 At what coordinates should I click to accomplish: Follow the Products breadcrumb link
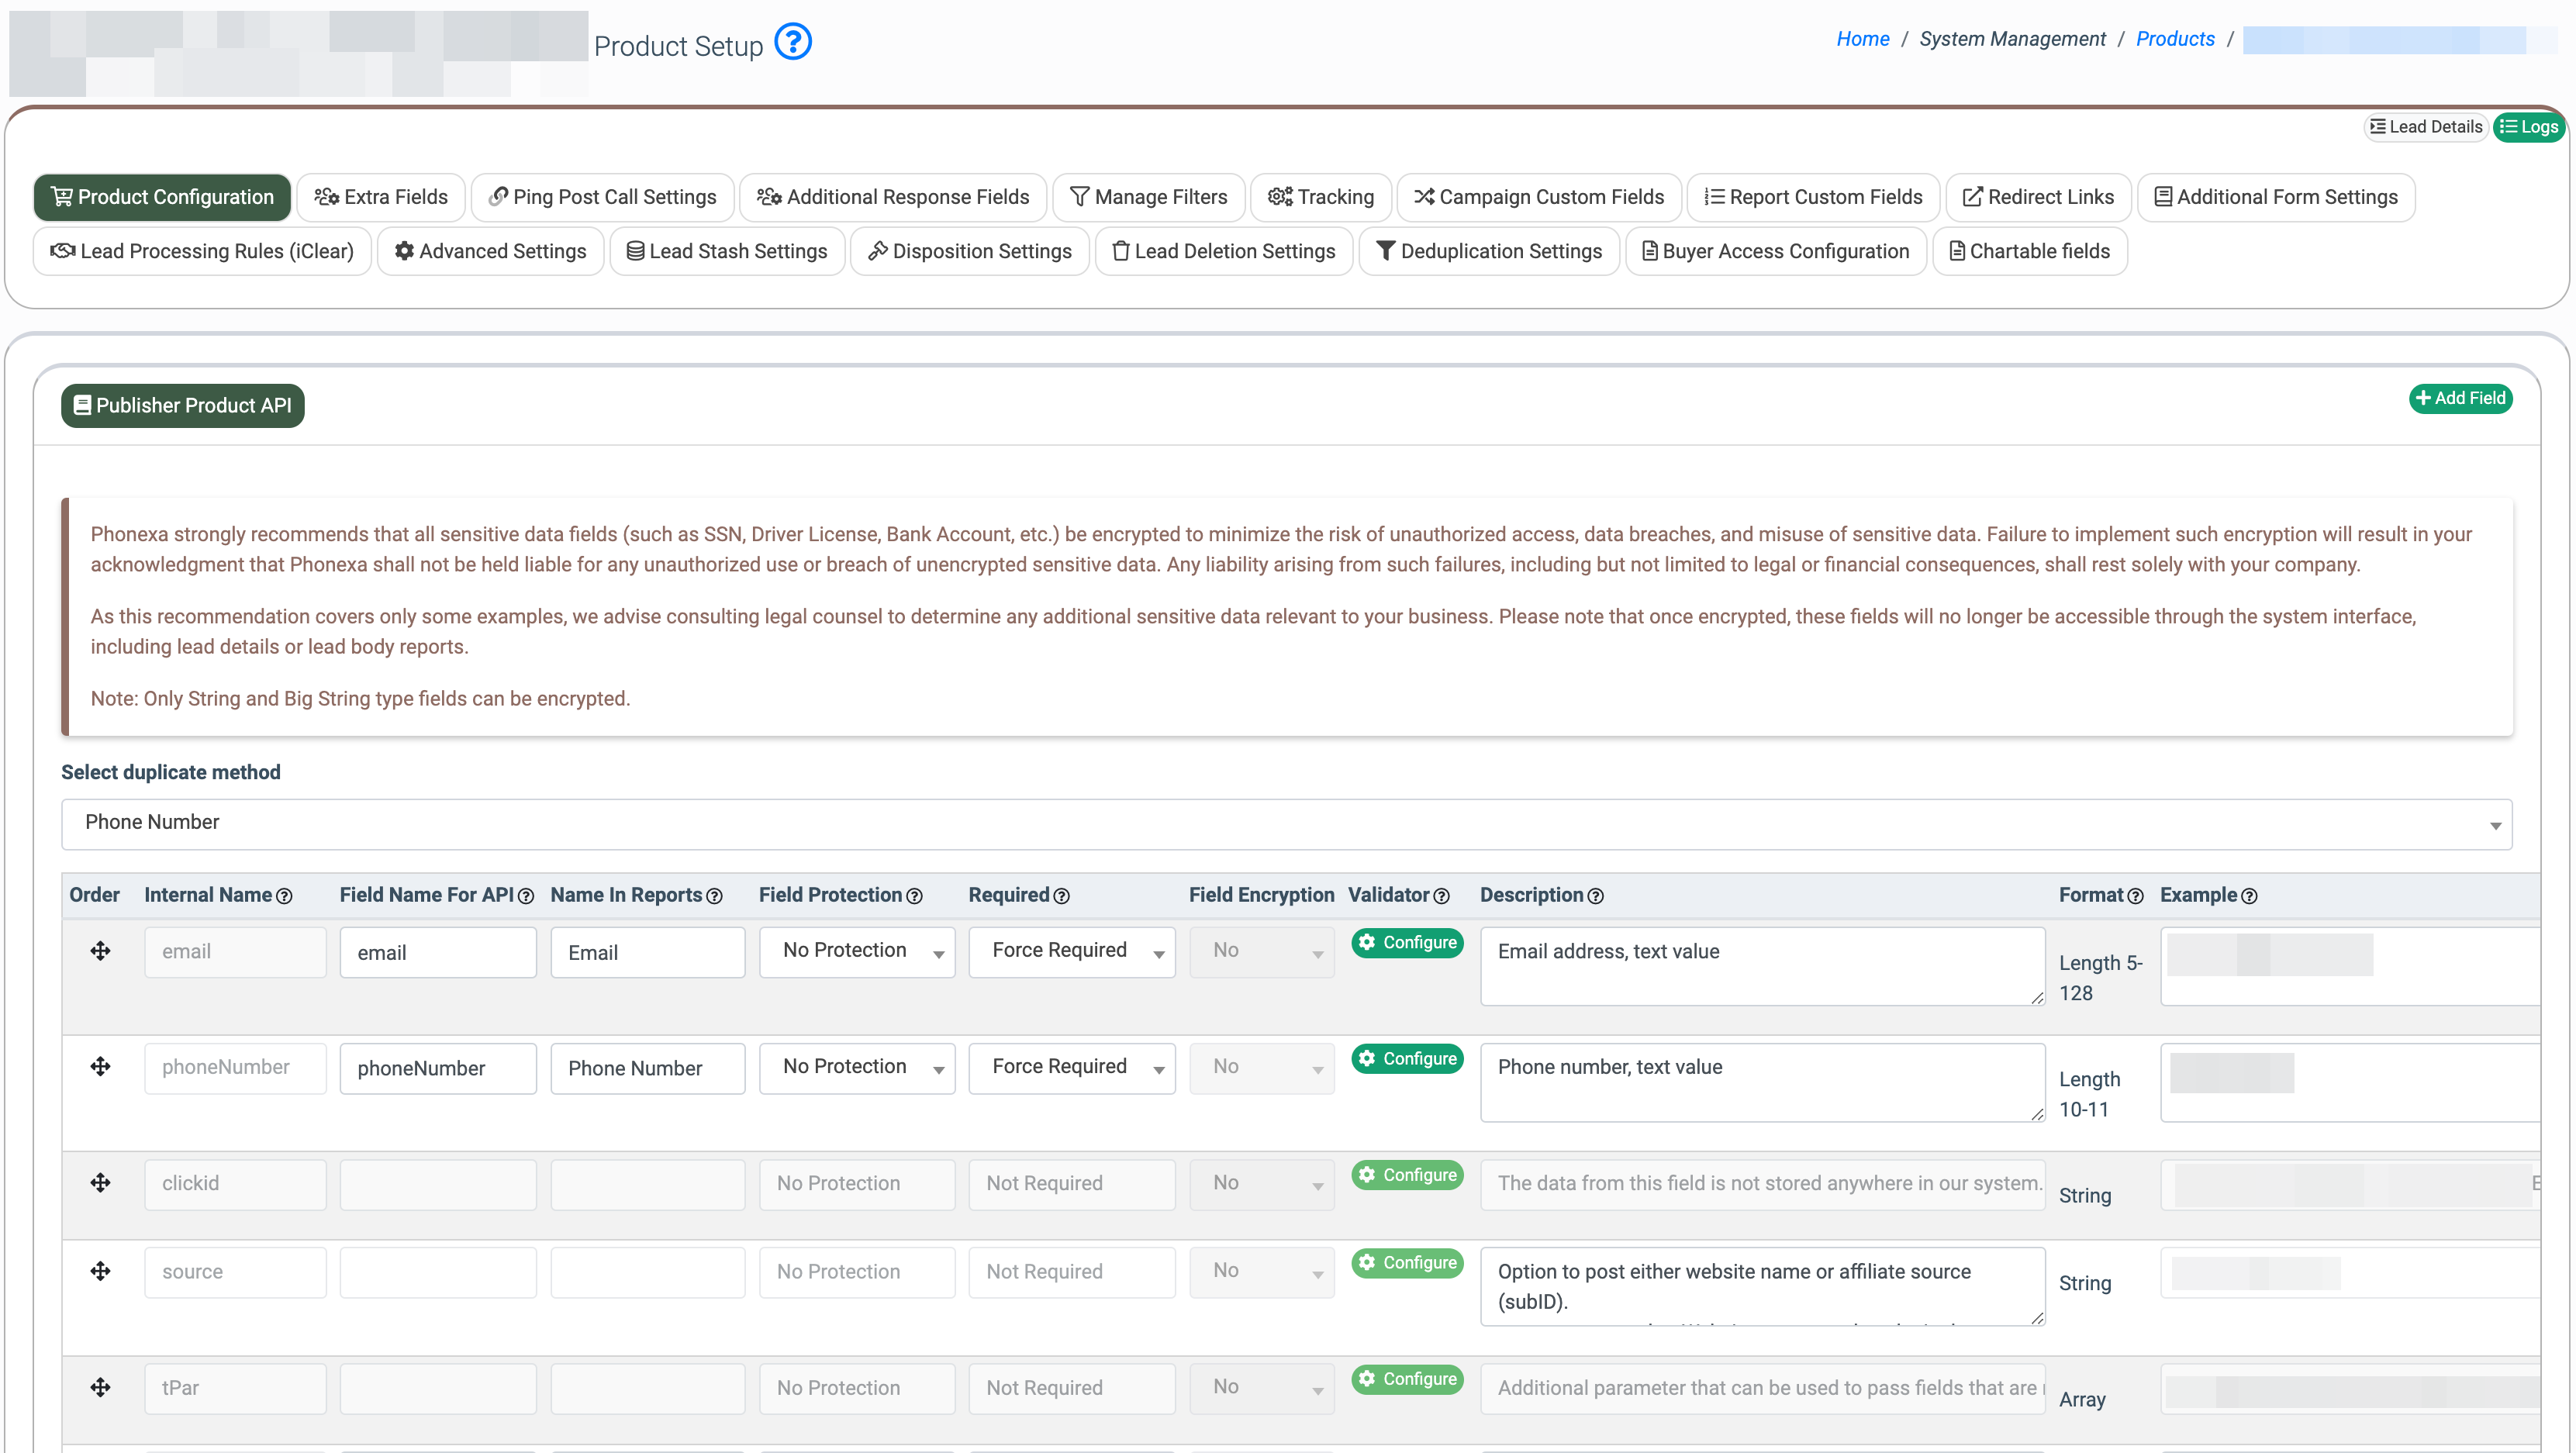click(x=2174, y=38)
